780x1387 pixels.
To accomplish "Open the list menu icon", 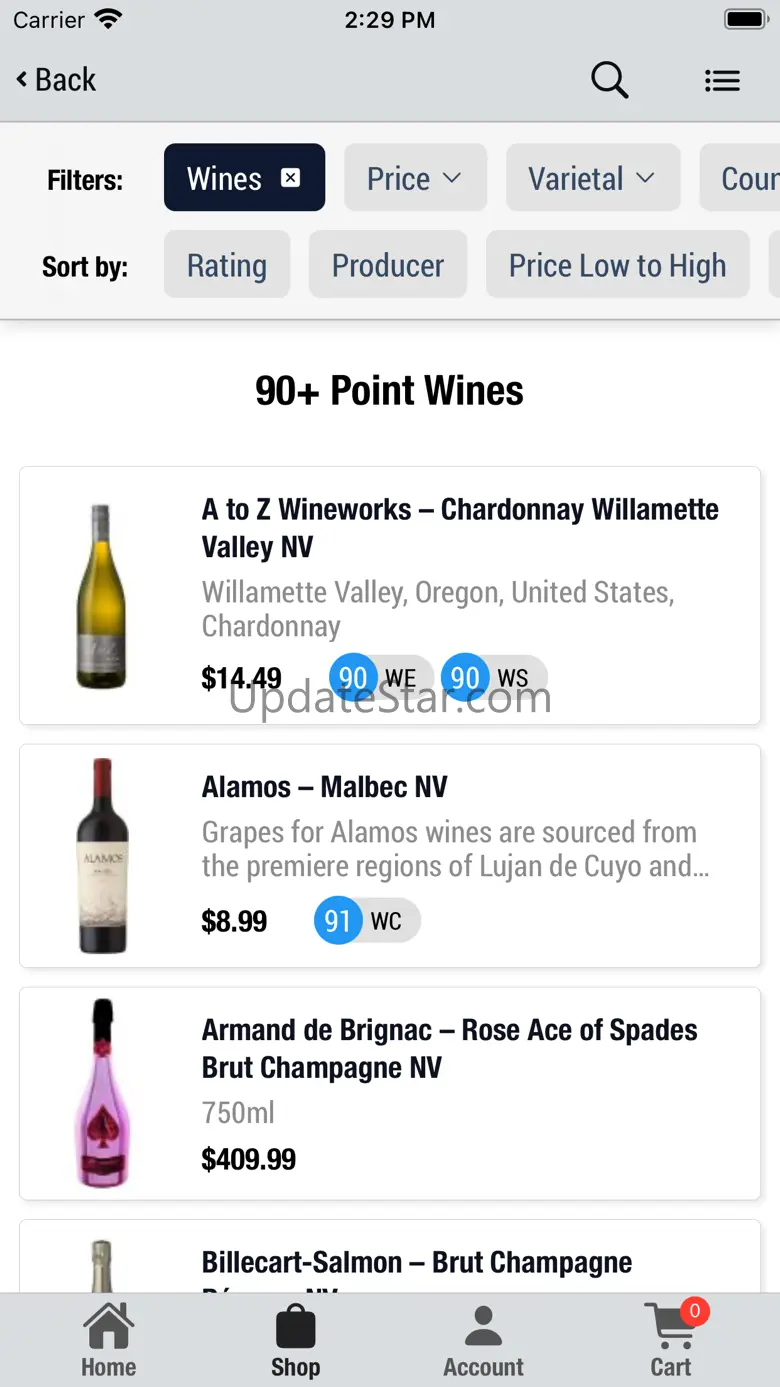I will [722, 81].
